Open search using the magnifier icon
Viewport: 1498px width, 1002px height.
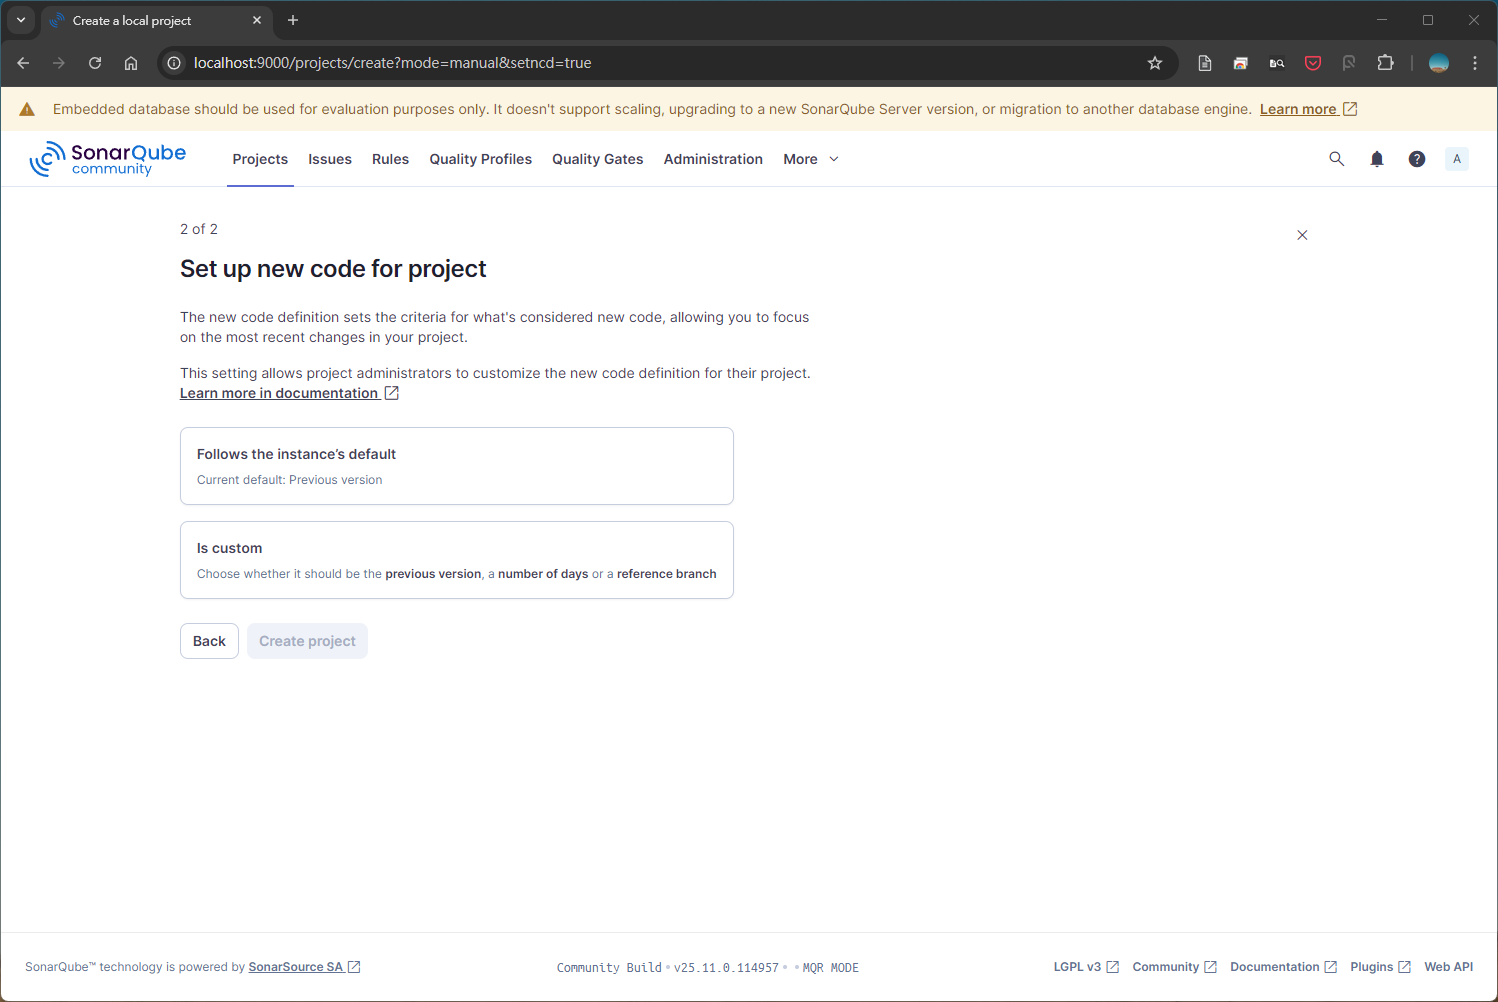[1336, 159]
